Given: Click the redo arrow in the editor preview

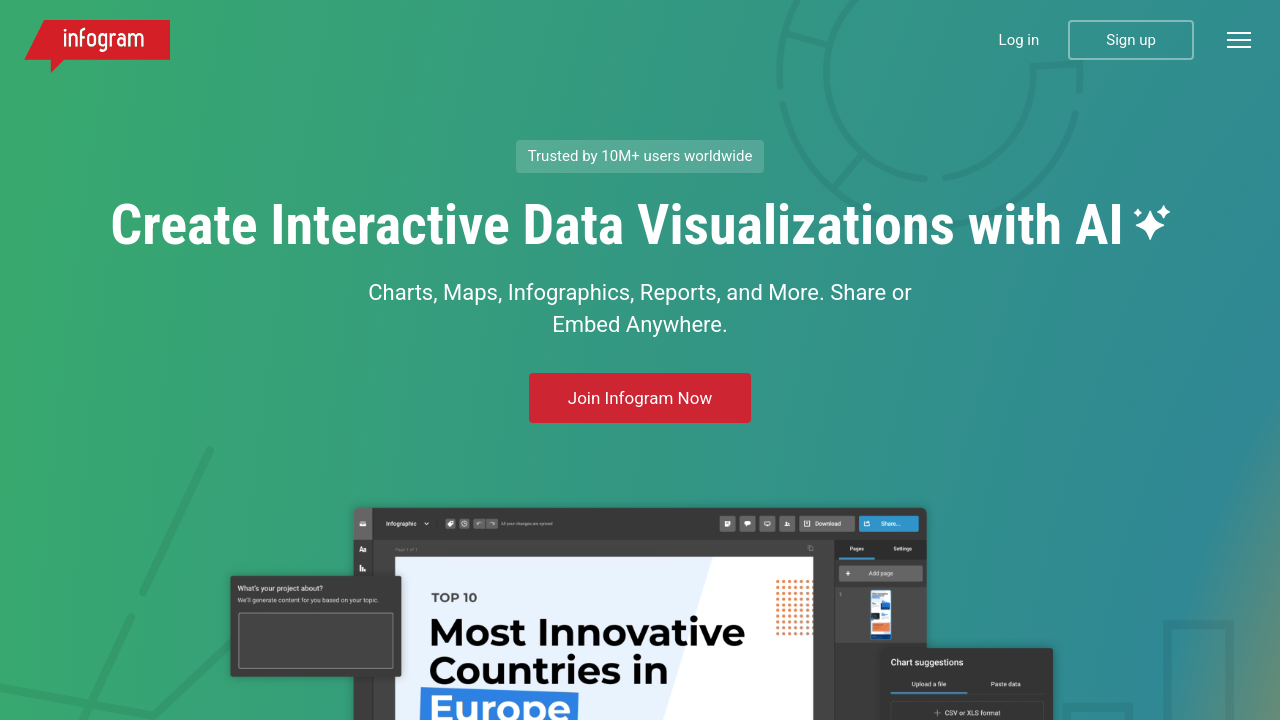Looking at the screenshot, I should point(492,523).
